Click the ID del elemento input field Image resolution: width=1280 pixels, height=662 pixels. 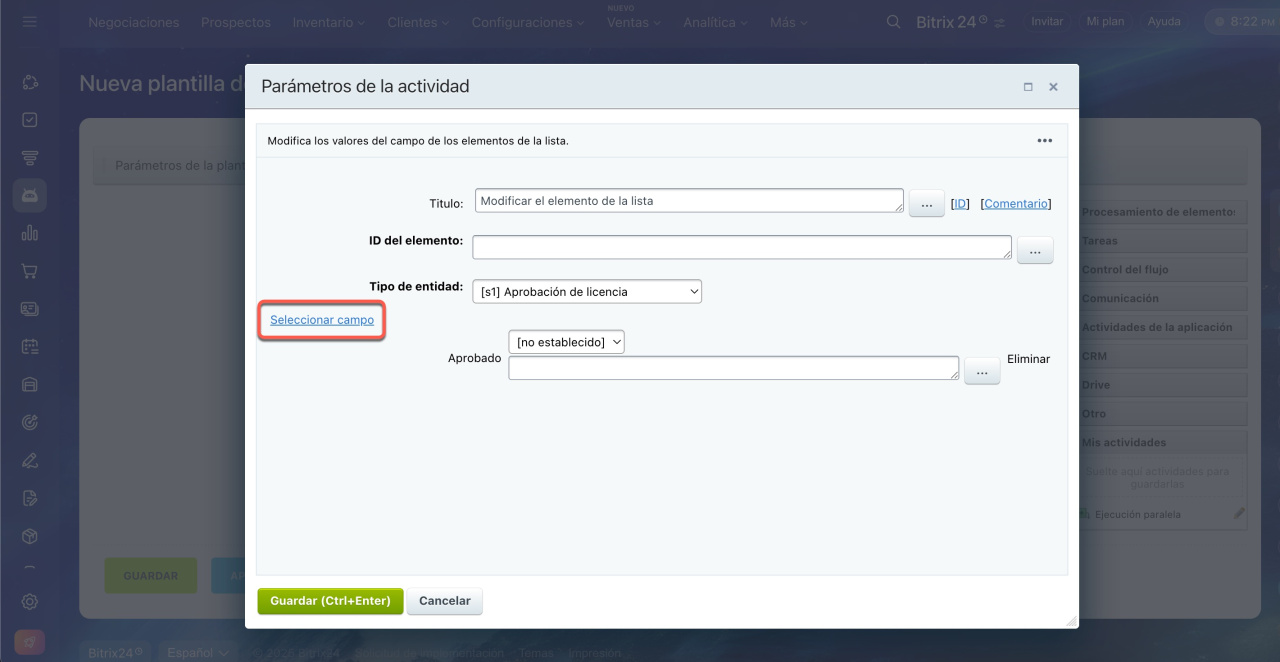tap(741, 247)
